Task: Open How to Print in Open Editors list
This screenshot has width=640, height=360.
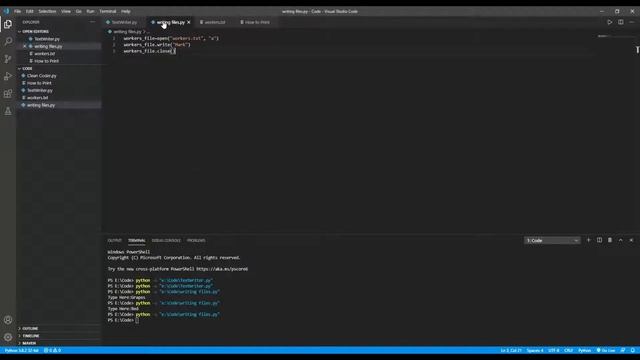Action: point(46,61)
